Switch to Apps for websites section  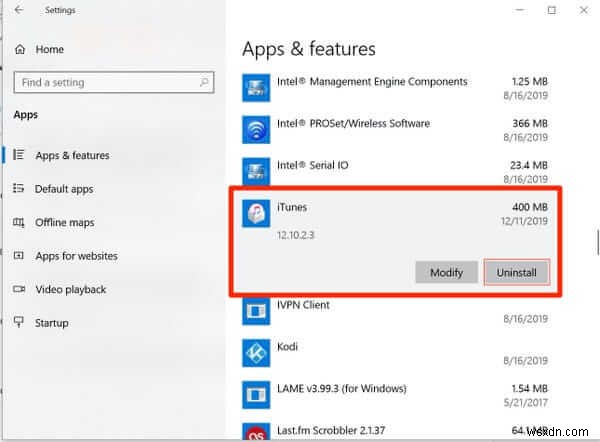[x=76, y=256]
